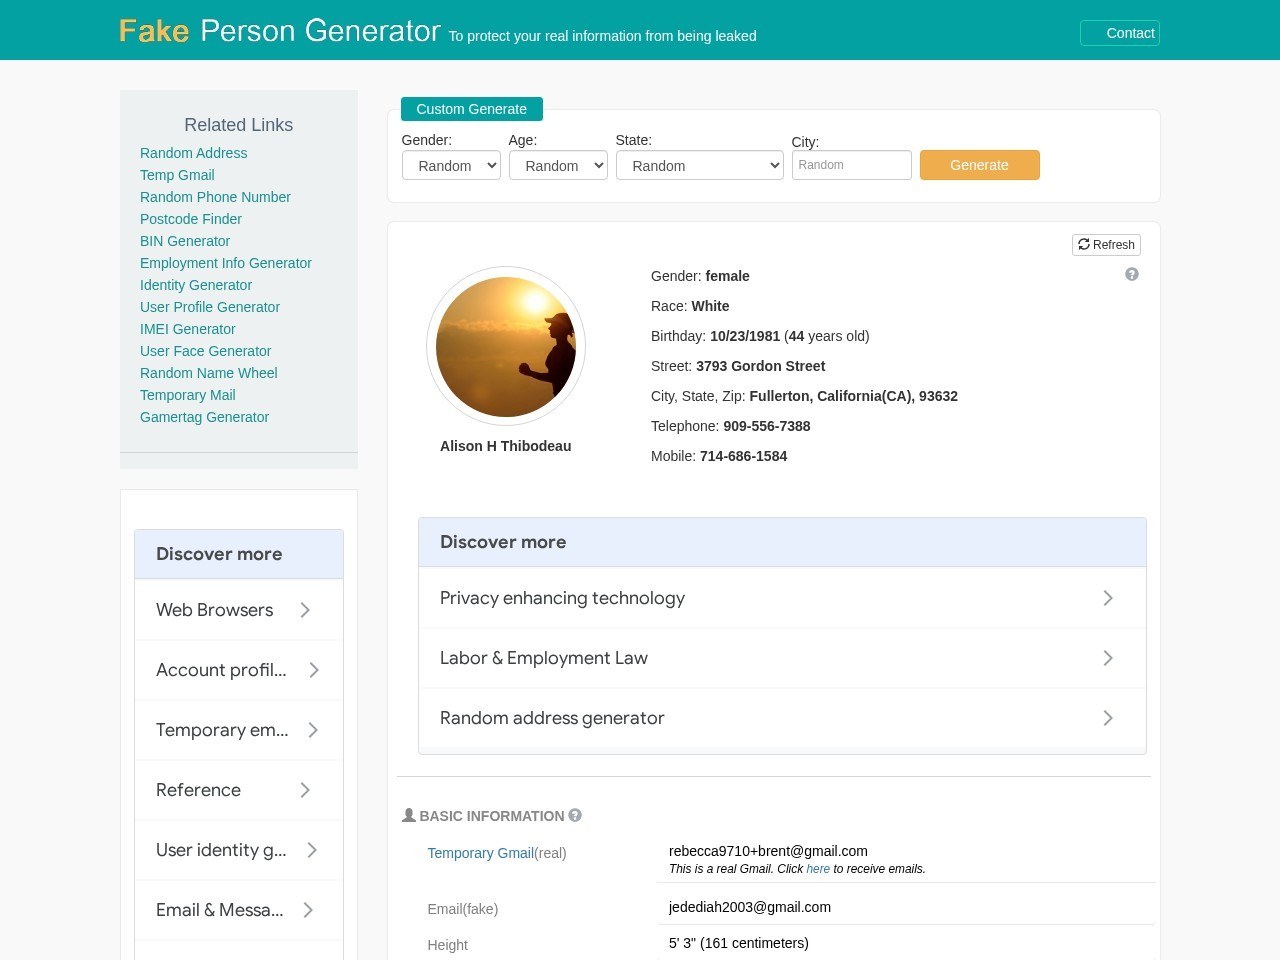The width and height of the screenshot is (1280, 960).
Task: Click the Temporary Gmail link in basic info
Action: [481, 853]
